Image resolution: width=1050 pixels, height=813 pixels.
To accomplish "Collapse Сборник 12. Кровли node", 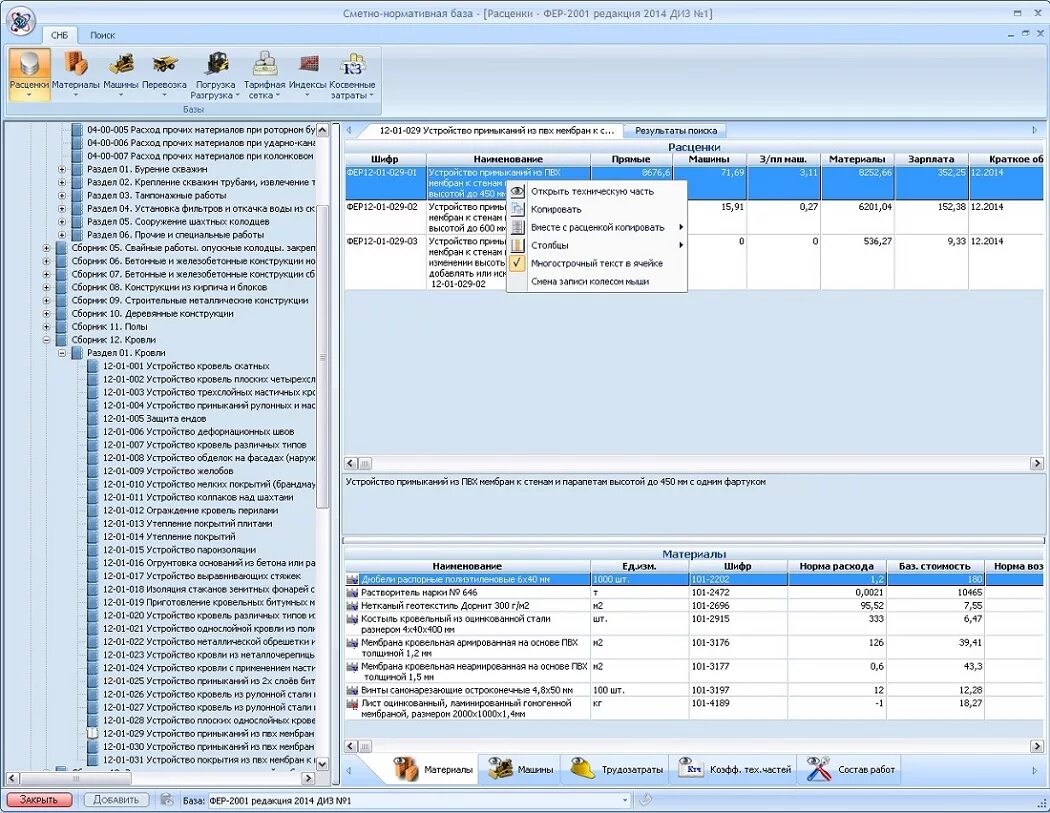I will (46, 340).
